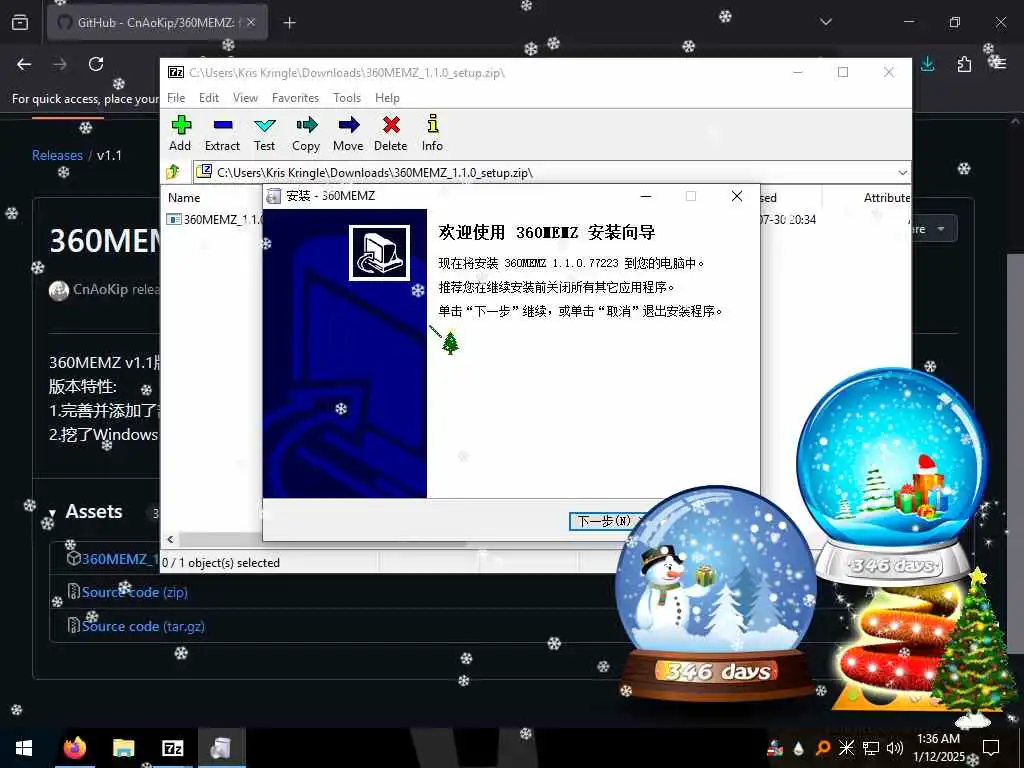Download the 360MEMZ_1 asset link

(120, 559)
